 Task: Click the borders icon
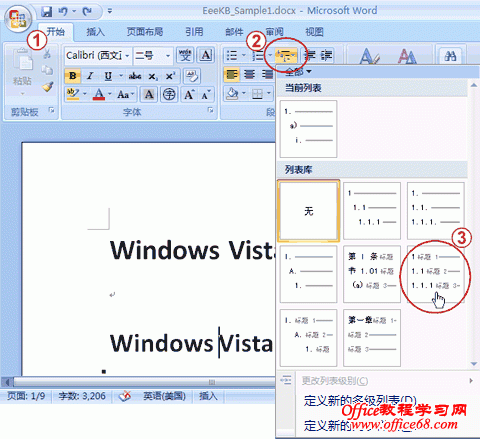[258, 94]
